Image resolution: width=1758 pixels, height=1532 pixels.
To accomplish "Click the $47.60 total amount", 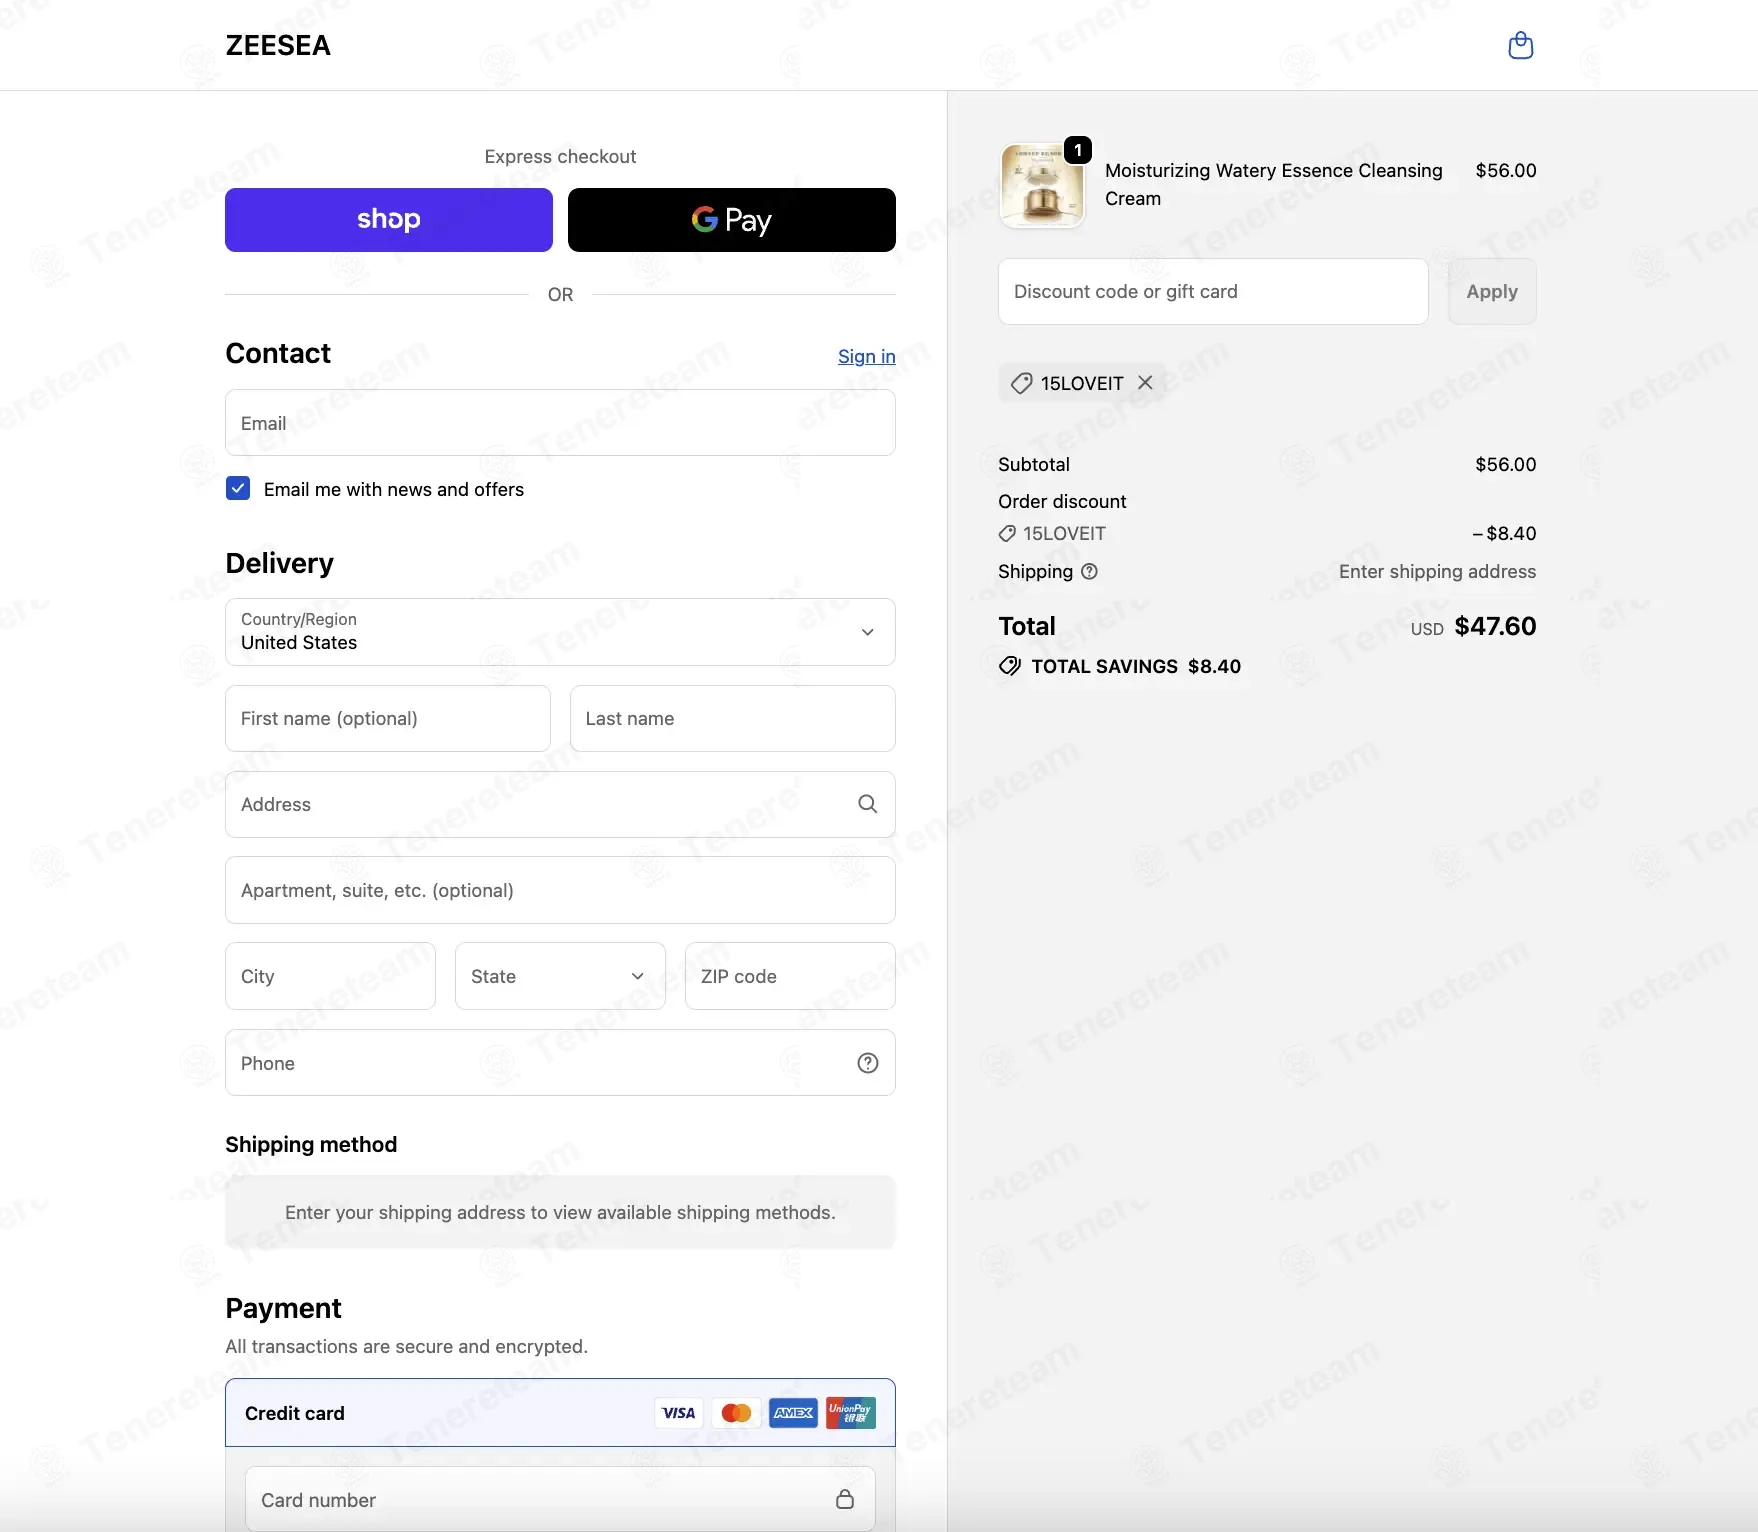I will tap(1495, 626).
